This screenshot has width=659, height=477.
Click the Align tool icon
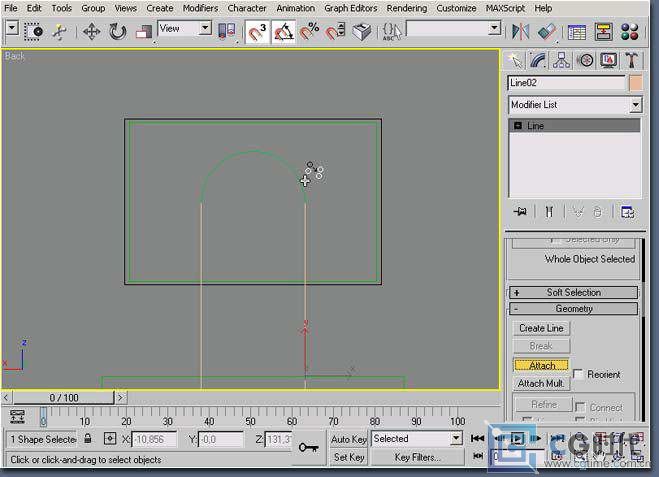click(x=546, y=32)
